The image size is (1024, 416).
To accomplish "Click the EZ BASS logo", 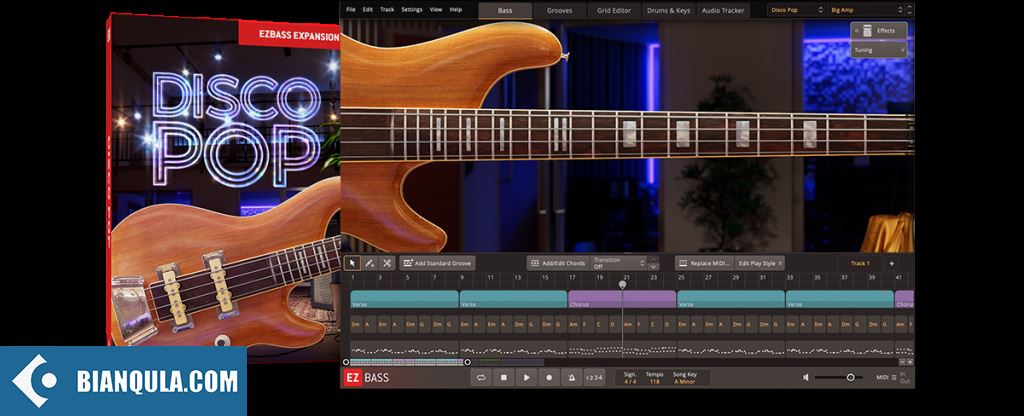I will click(x=366, y=377).
